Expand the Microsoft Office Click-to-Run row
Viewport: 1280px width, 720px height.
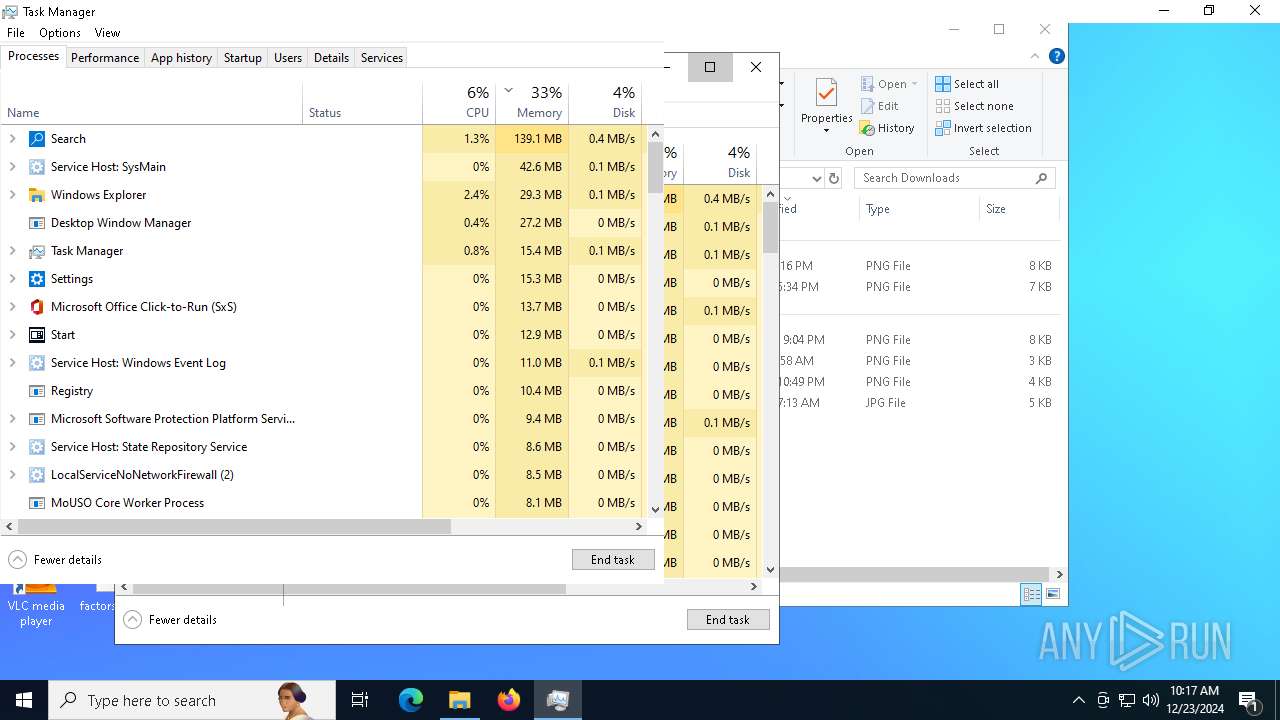(13, 307)
